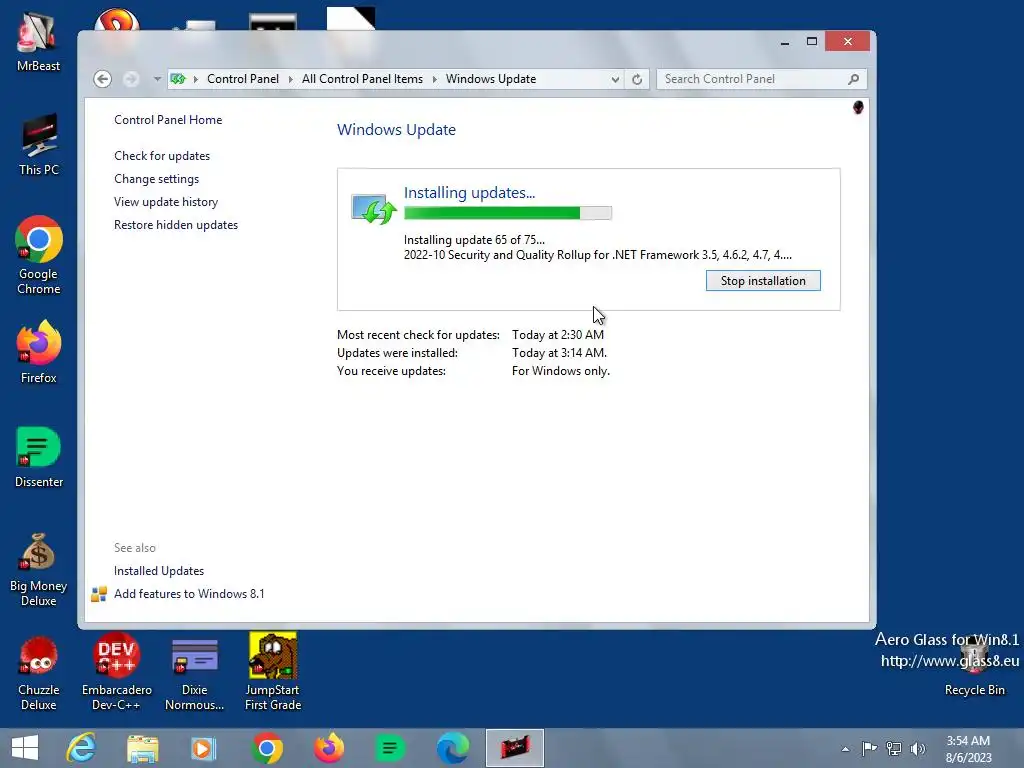The width and height of the screenshot is (1024, 768).
Task: Open Restore hidden updates link
Action: tap(176, 225)
